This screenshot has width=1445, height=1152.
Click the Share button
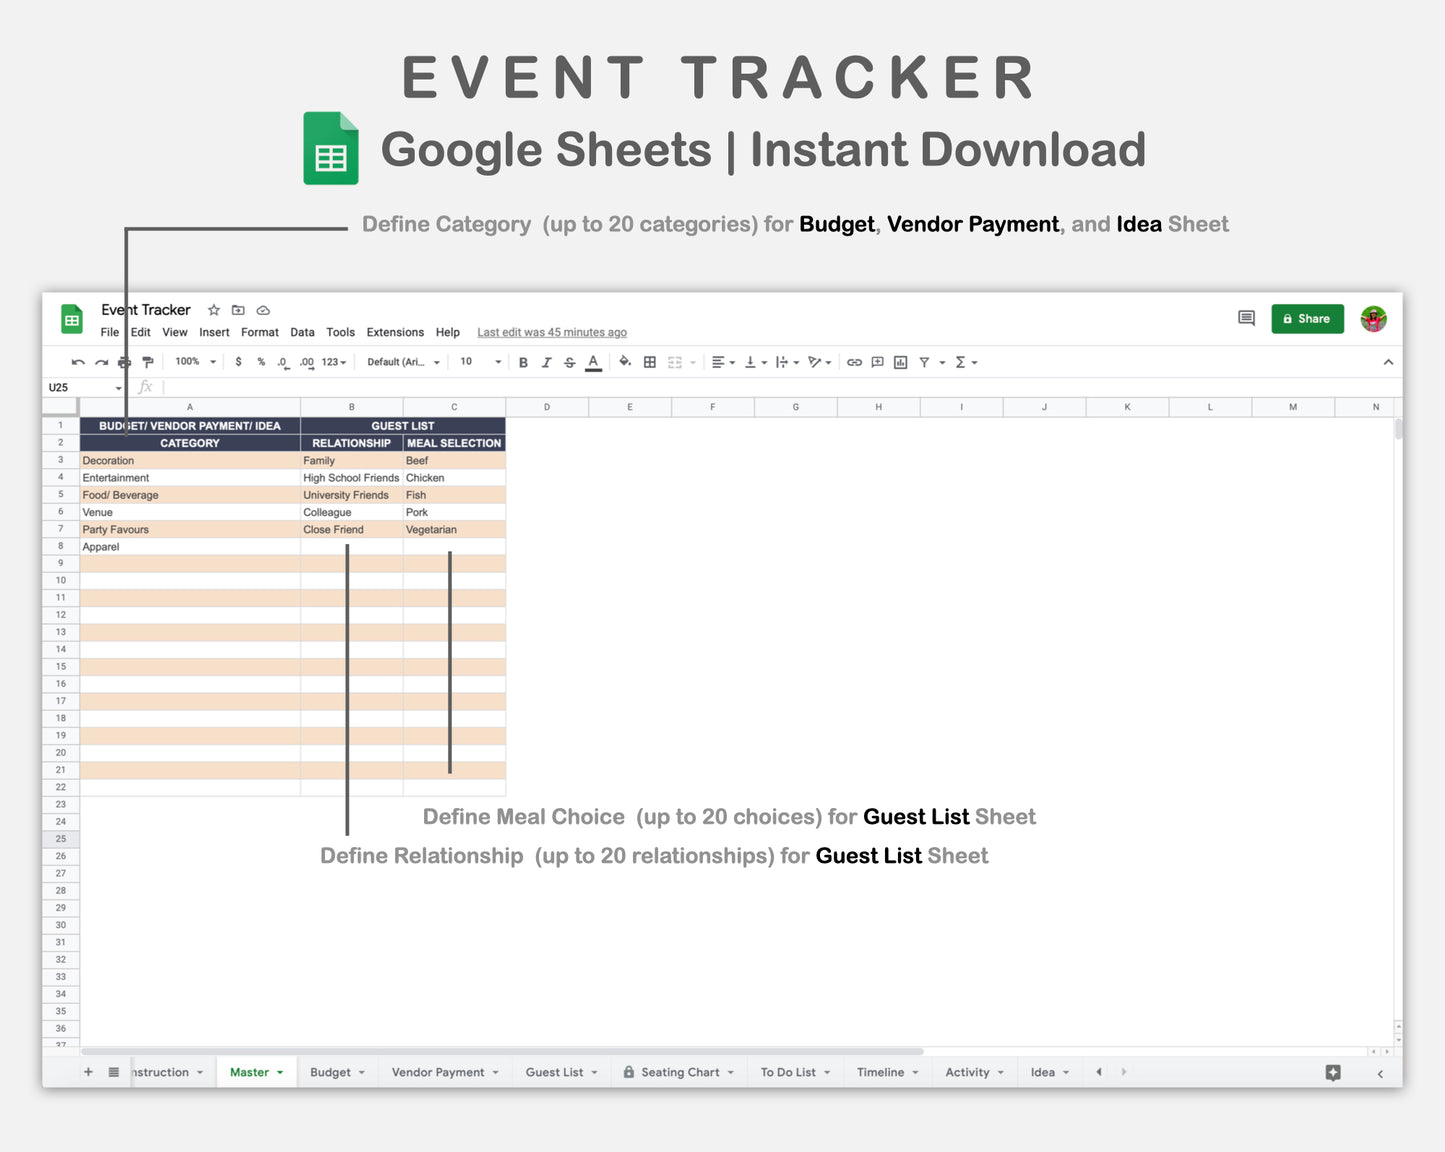(x=1307, y=318)
